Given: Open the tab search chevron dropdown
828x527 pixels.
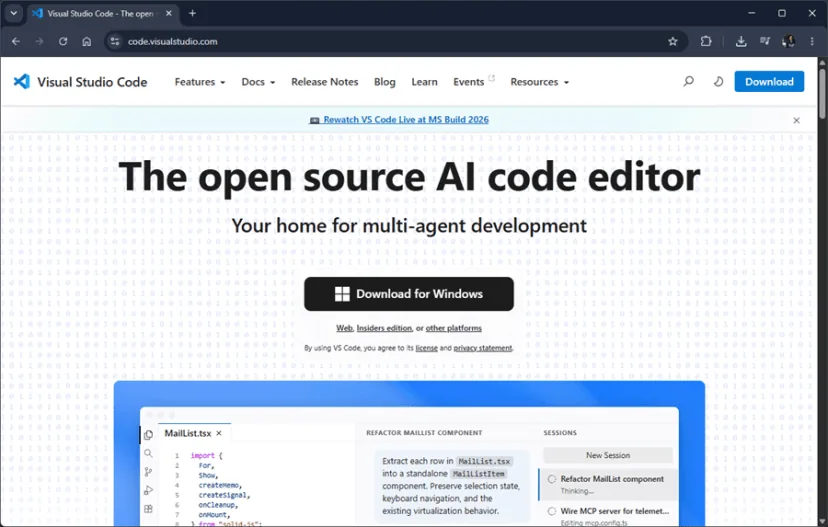Looking at the screenshot, I should point(14,13).
